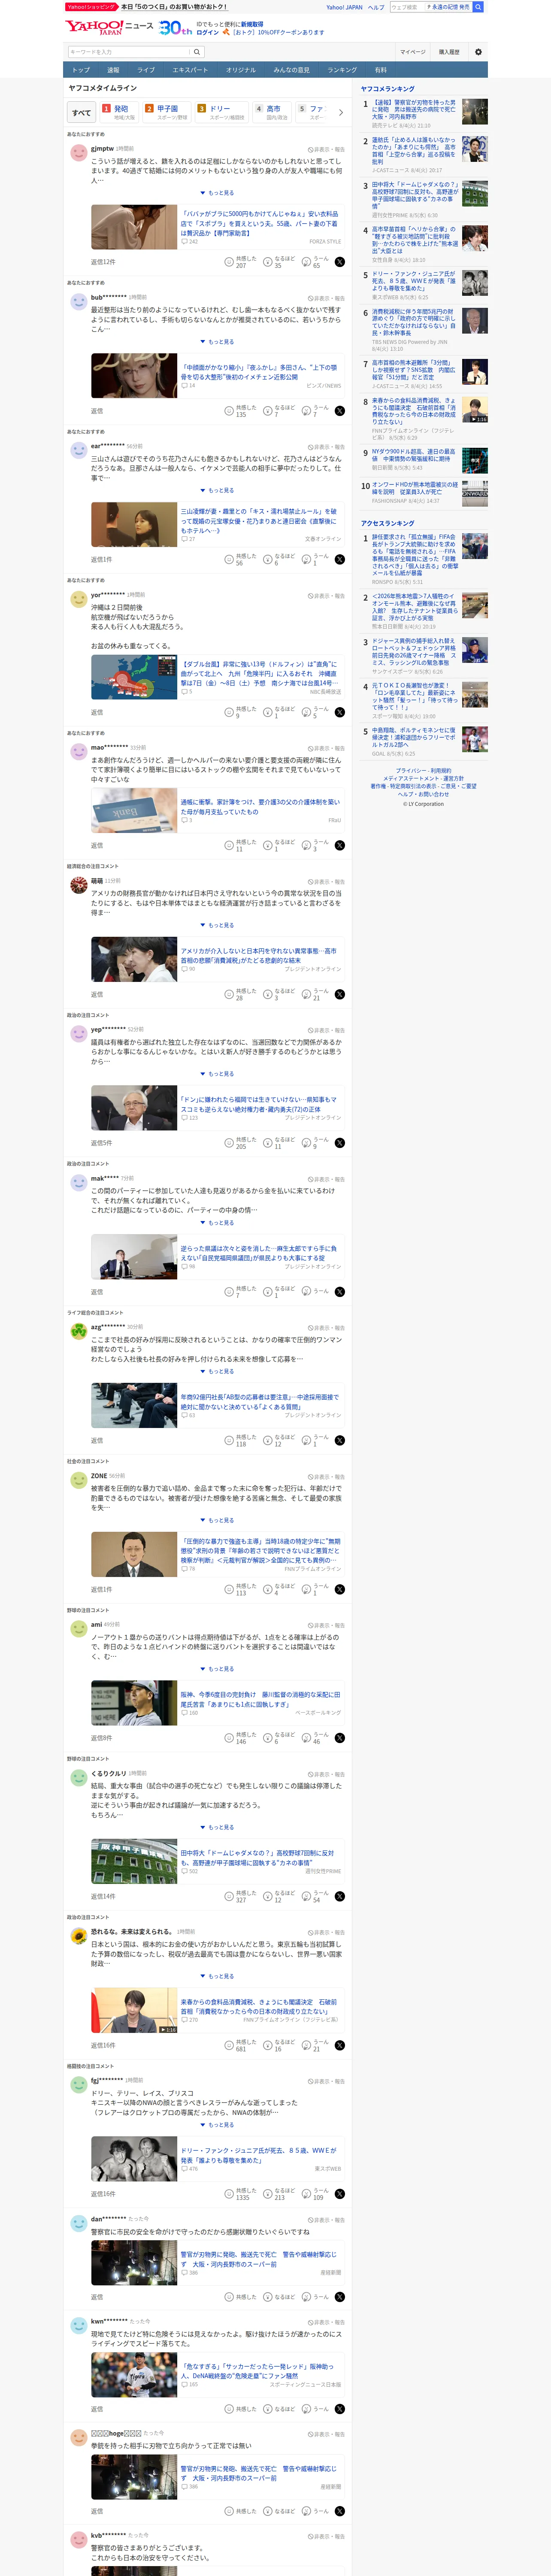
Task: Open マイページ
Action: (412, 52)
